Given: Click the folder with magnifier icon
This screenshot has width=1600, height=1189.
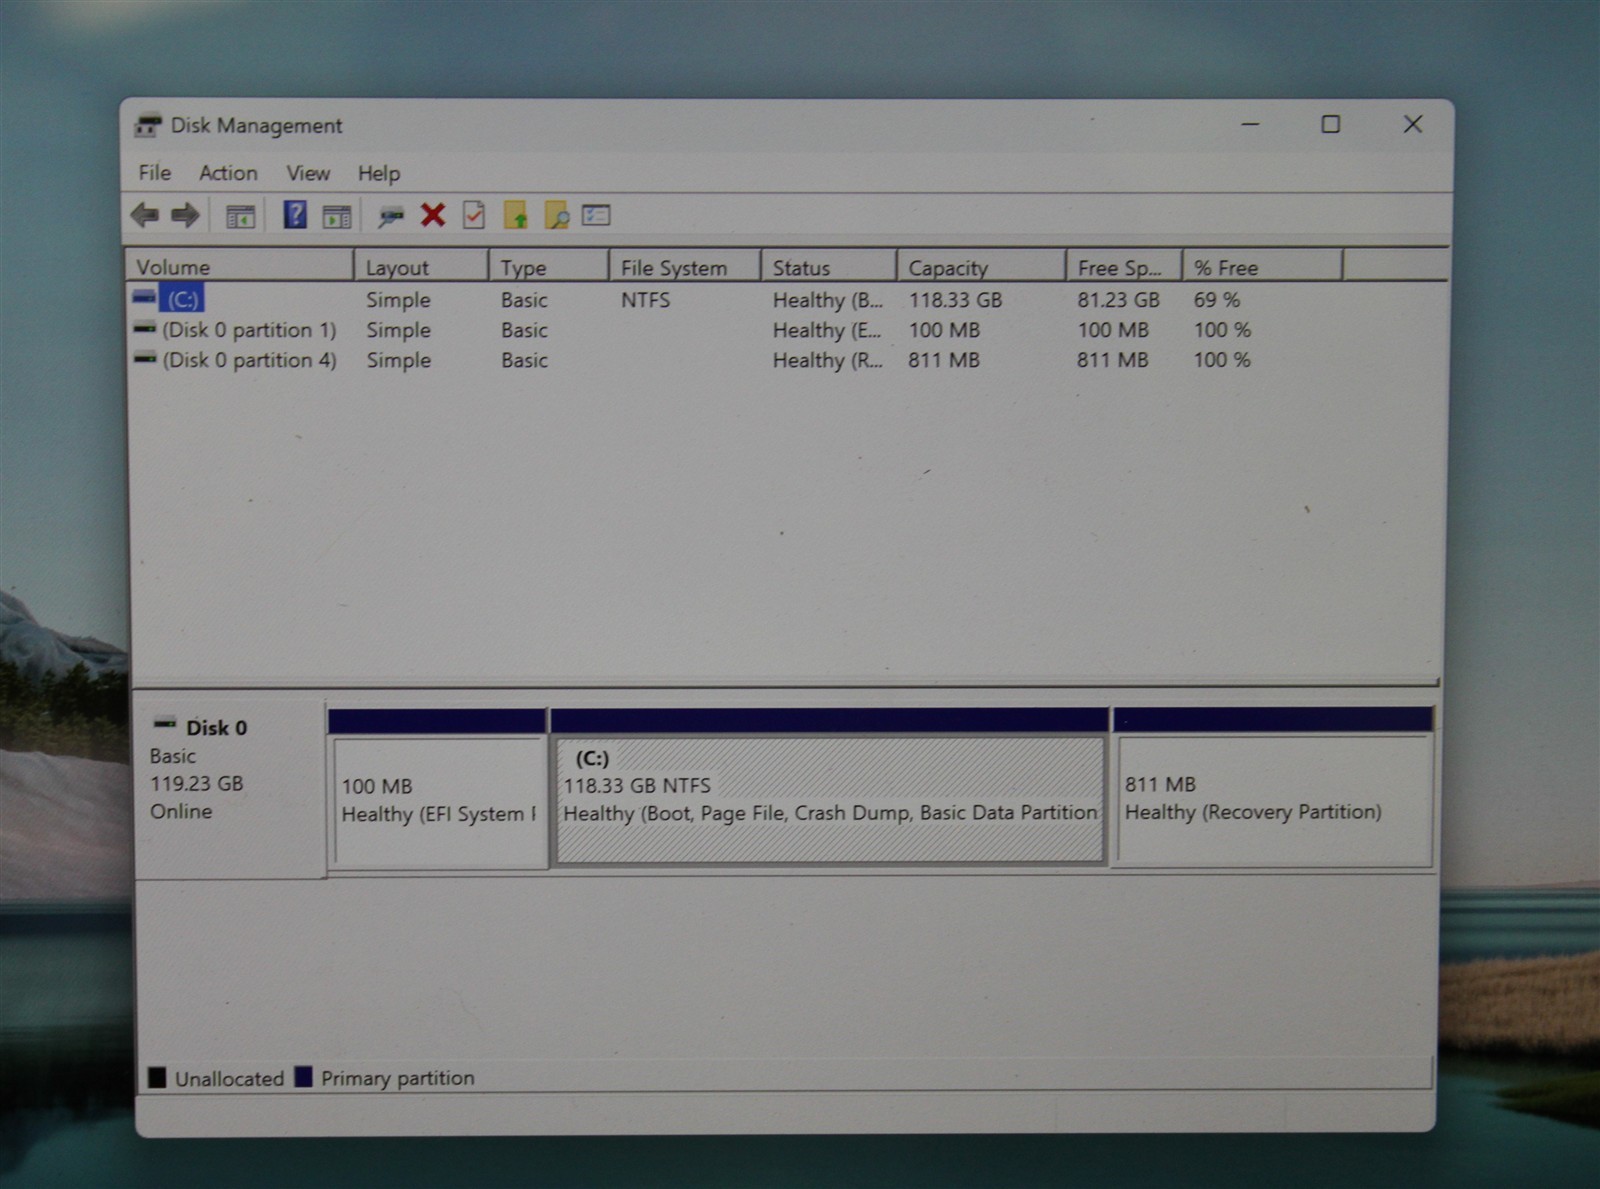Looking at the screenshot, I should 557,215.
